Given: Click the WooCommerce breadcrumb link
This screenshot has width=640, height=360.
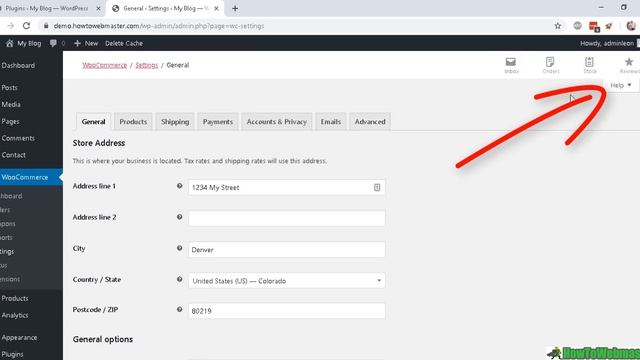Looking at the screenshot, I should pyautogui.click(x=104, y=65).
